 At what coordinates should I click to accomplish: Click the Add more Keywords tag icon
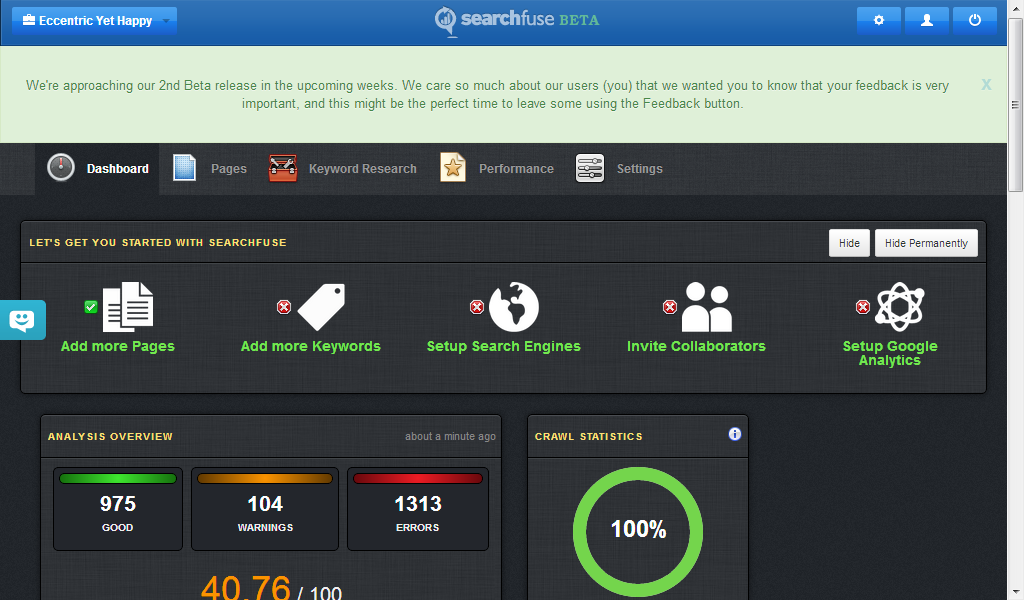pyautogui.click(x=321, y=306)
